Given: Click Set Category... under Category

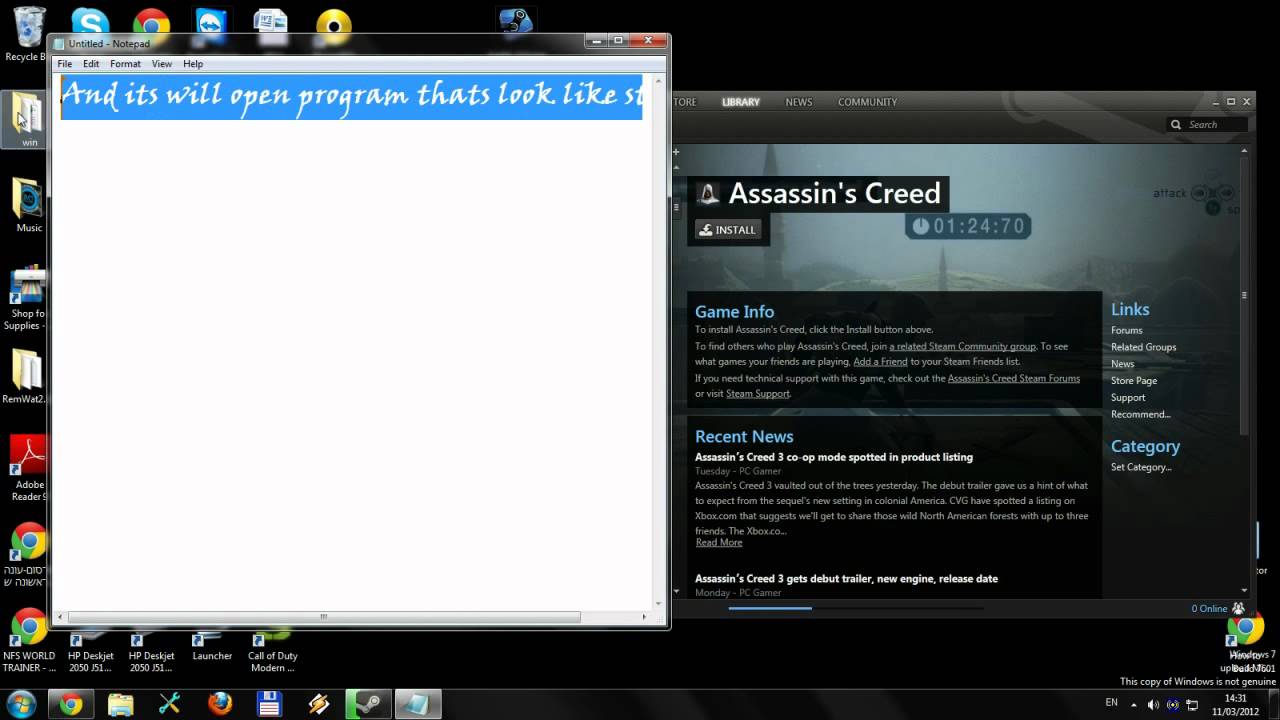Looking at the screenshot, I should (1141, 467).
